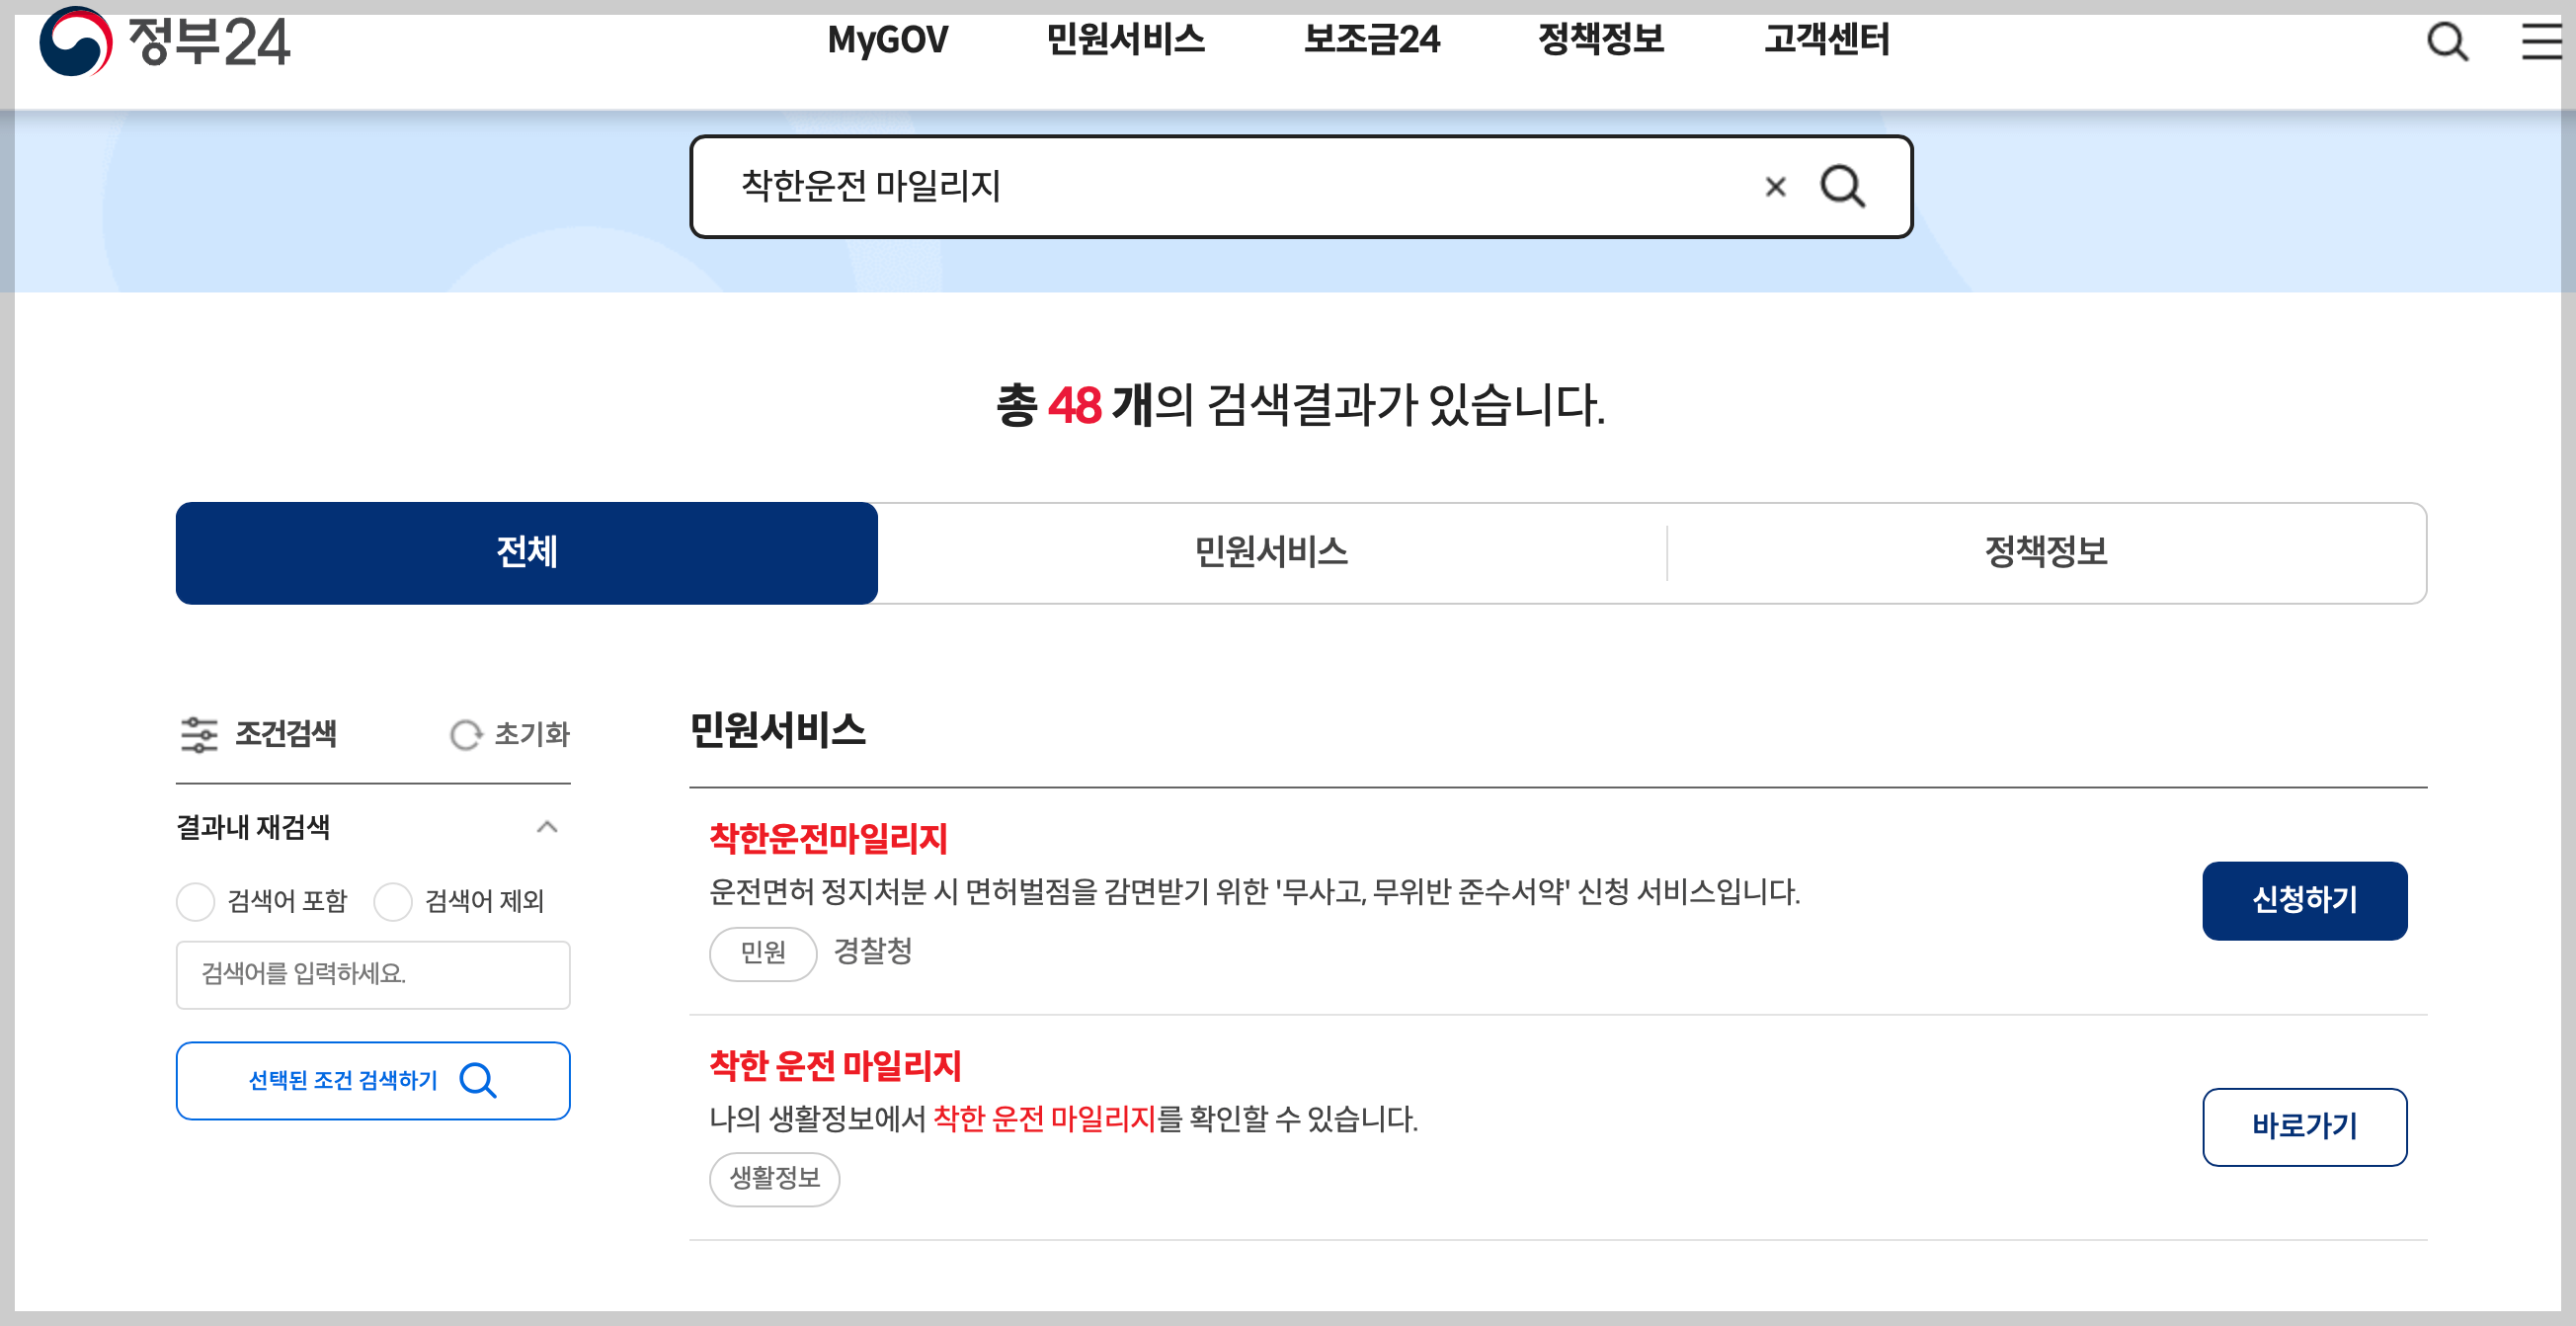Image resolution: width=2576 pixels, height=1326 pixels.
Task: Click the 조건검색 filter sliders icon
Action: [x=199, y=735]
